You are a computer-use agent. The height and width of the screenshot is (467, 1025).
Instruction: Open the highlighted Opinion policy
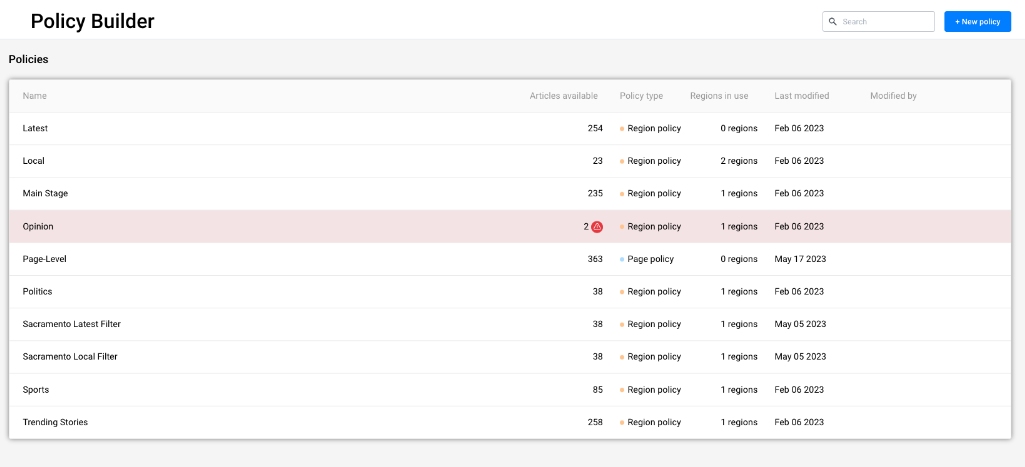click(510, 226)
